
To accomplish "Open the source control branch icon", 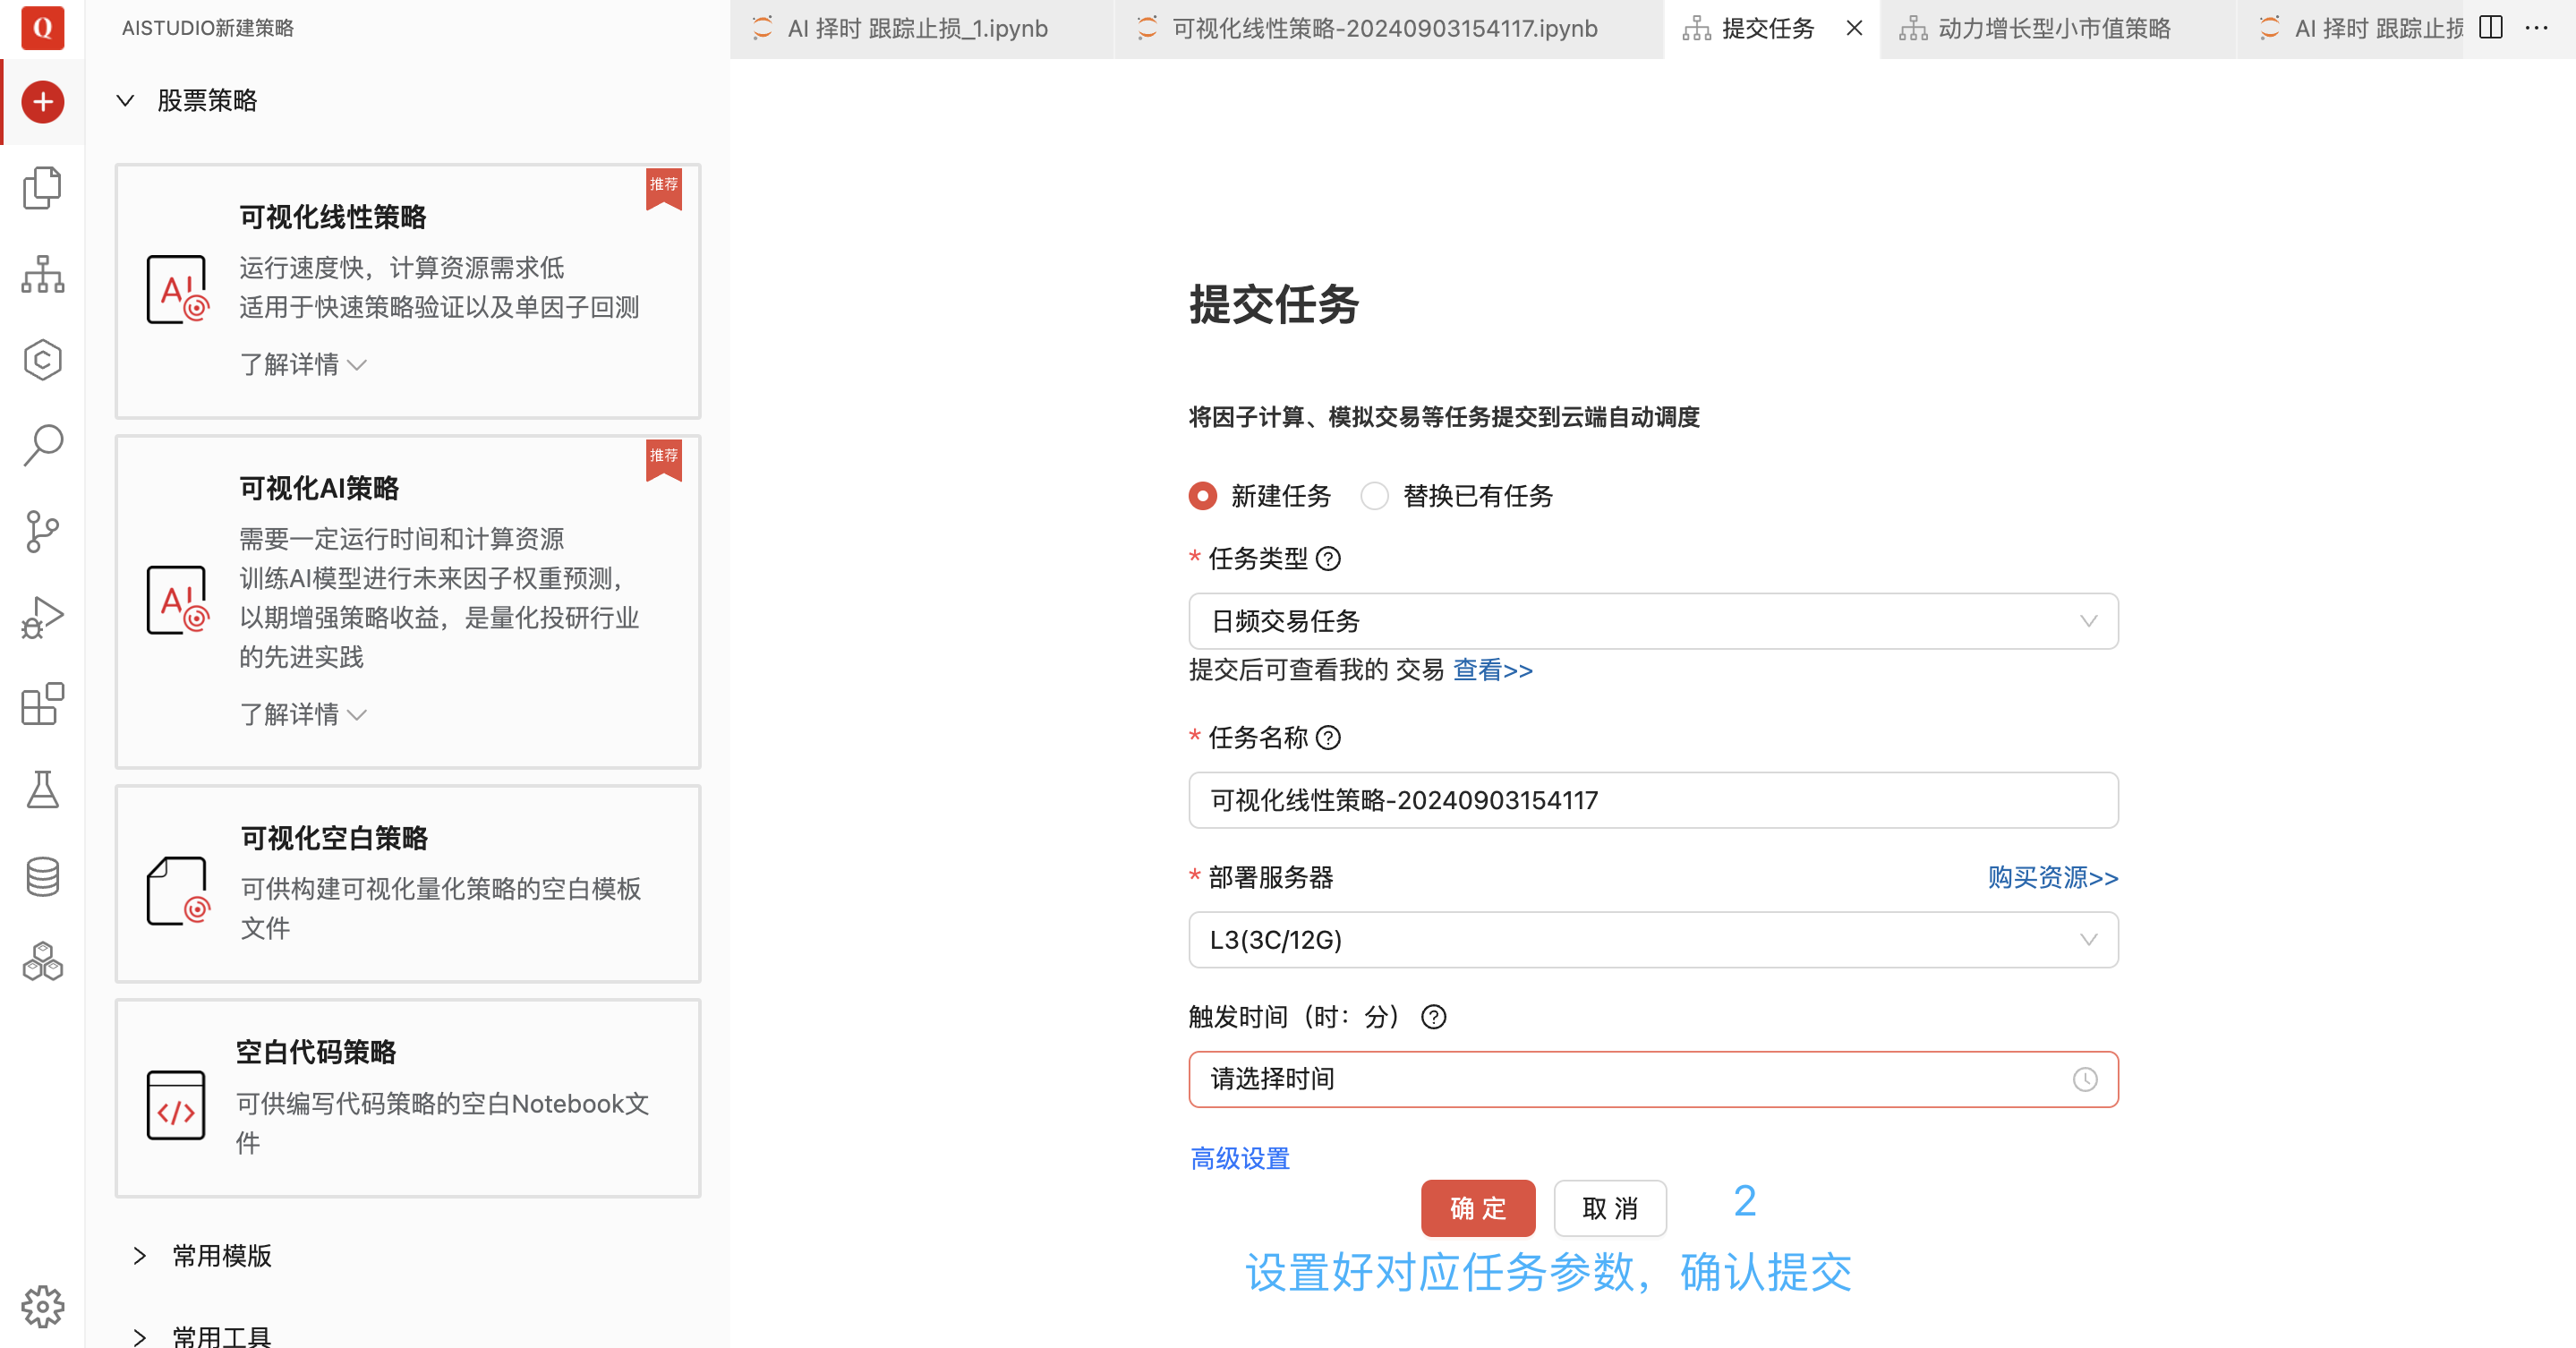I will pos(42,531).
